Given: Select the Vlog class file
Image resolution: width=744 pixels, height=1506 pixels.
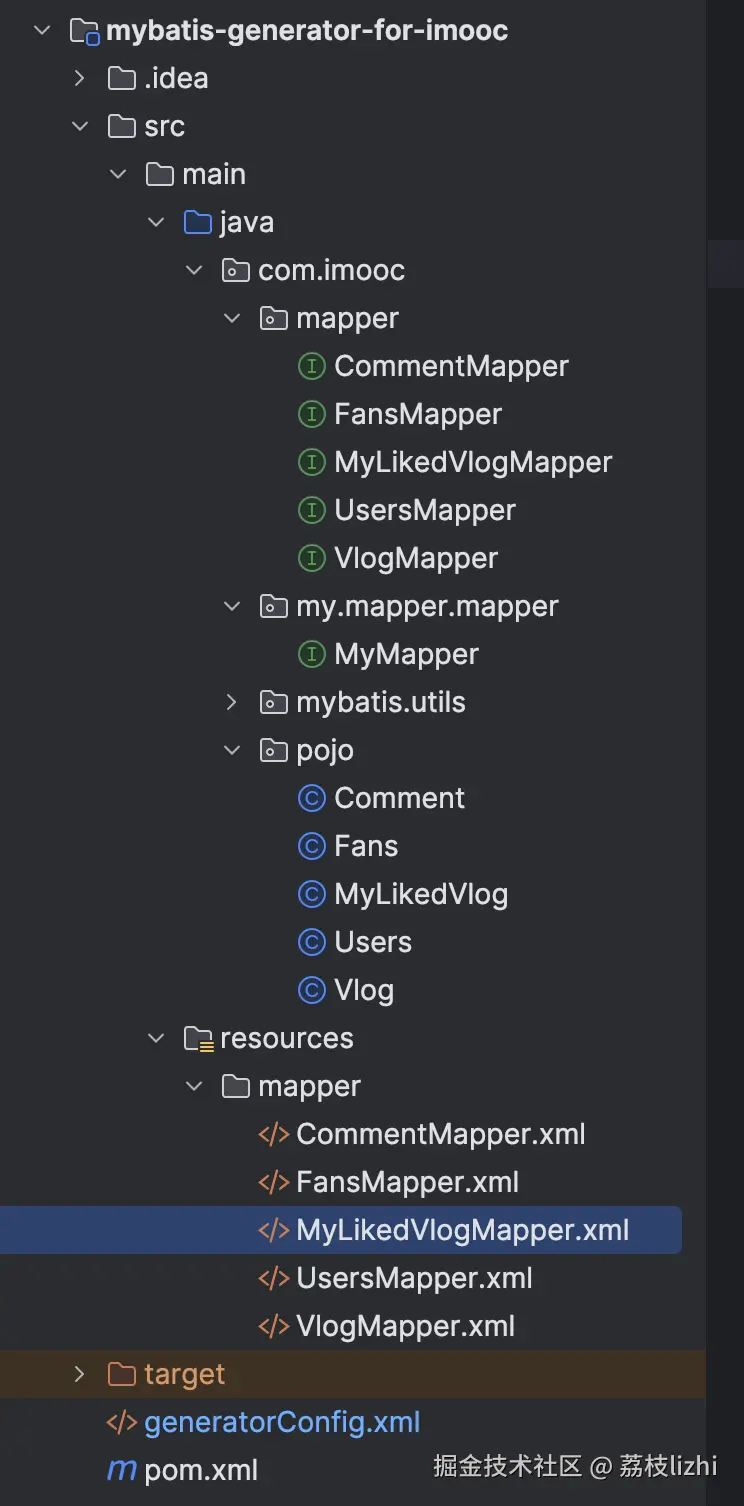Looking at the screenshot, I should click(364, 991).
